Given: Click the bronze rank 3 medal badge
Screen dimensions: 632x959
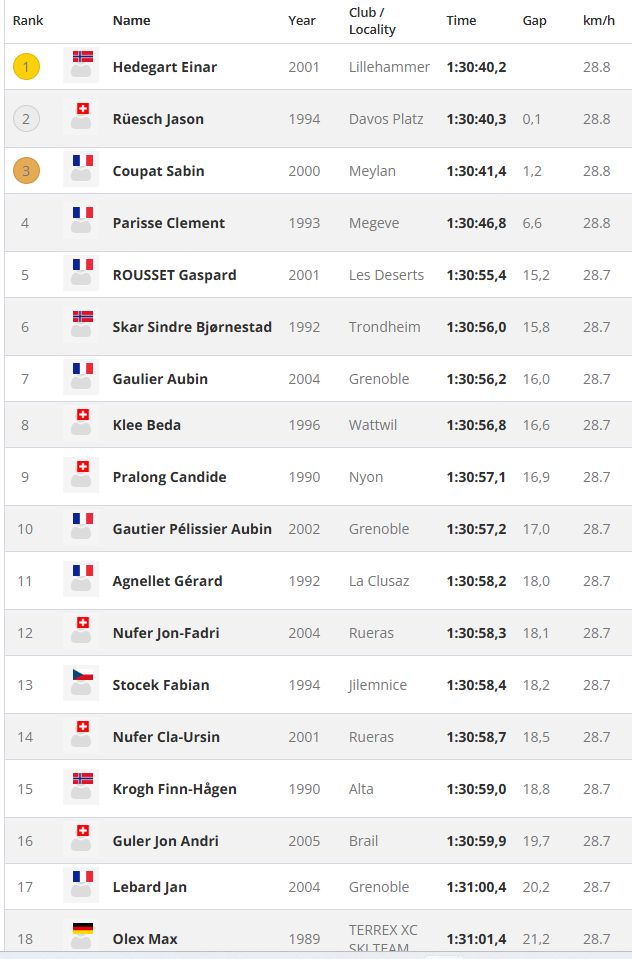Looking at the screenshot, I should click(x=26, y=171).
